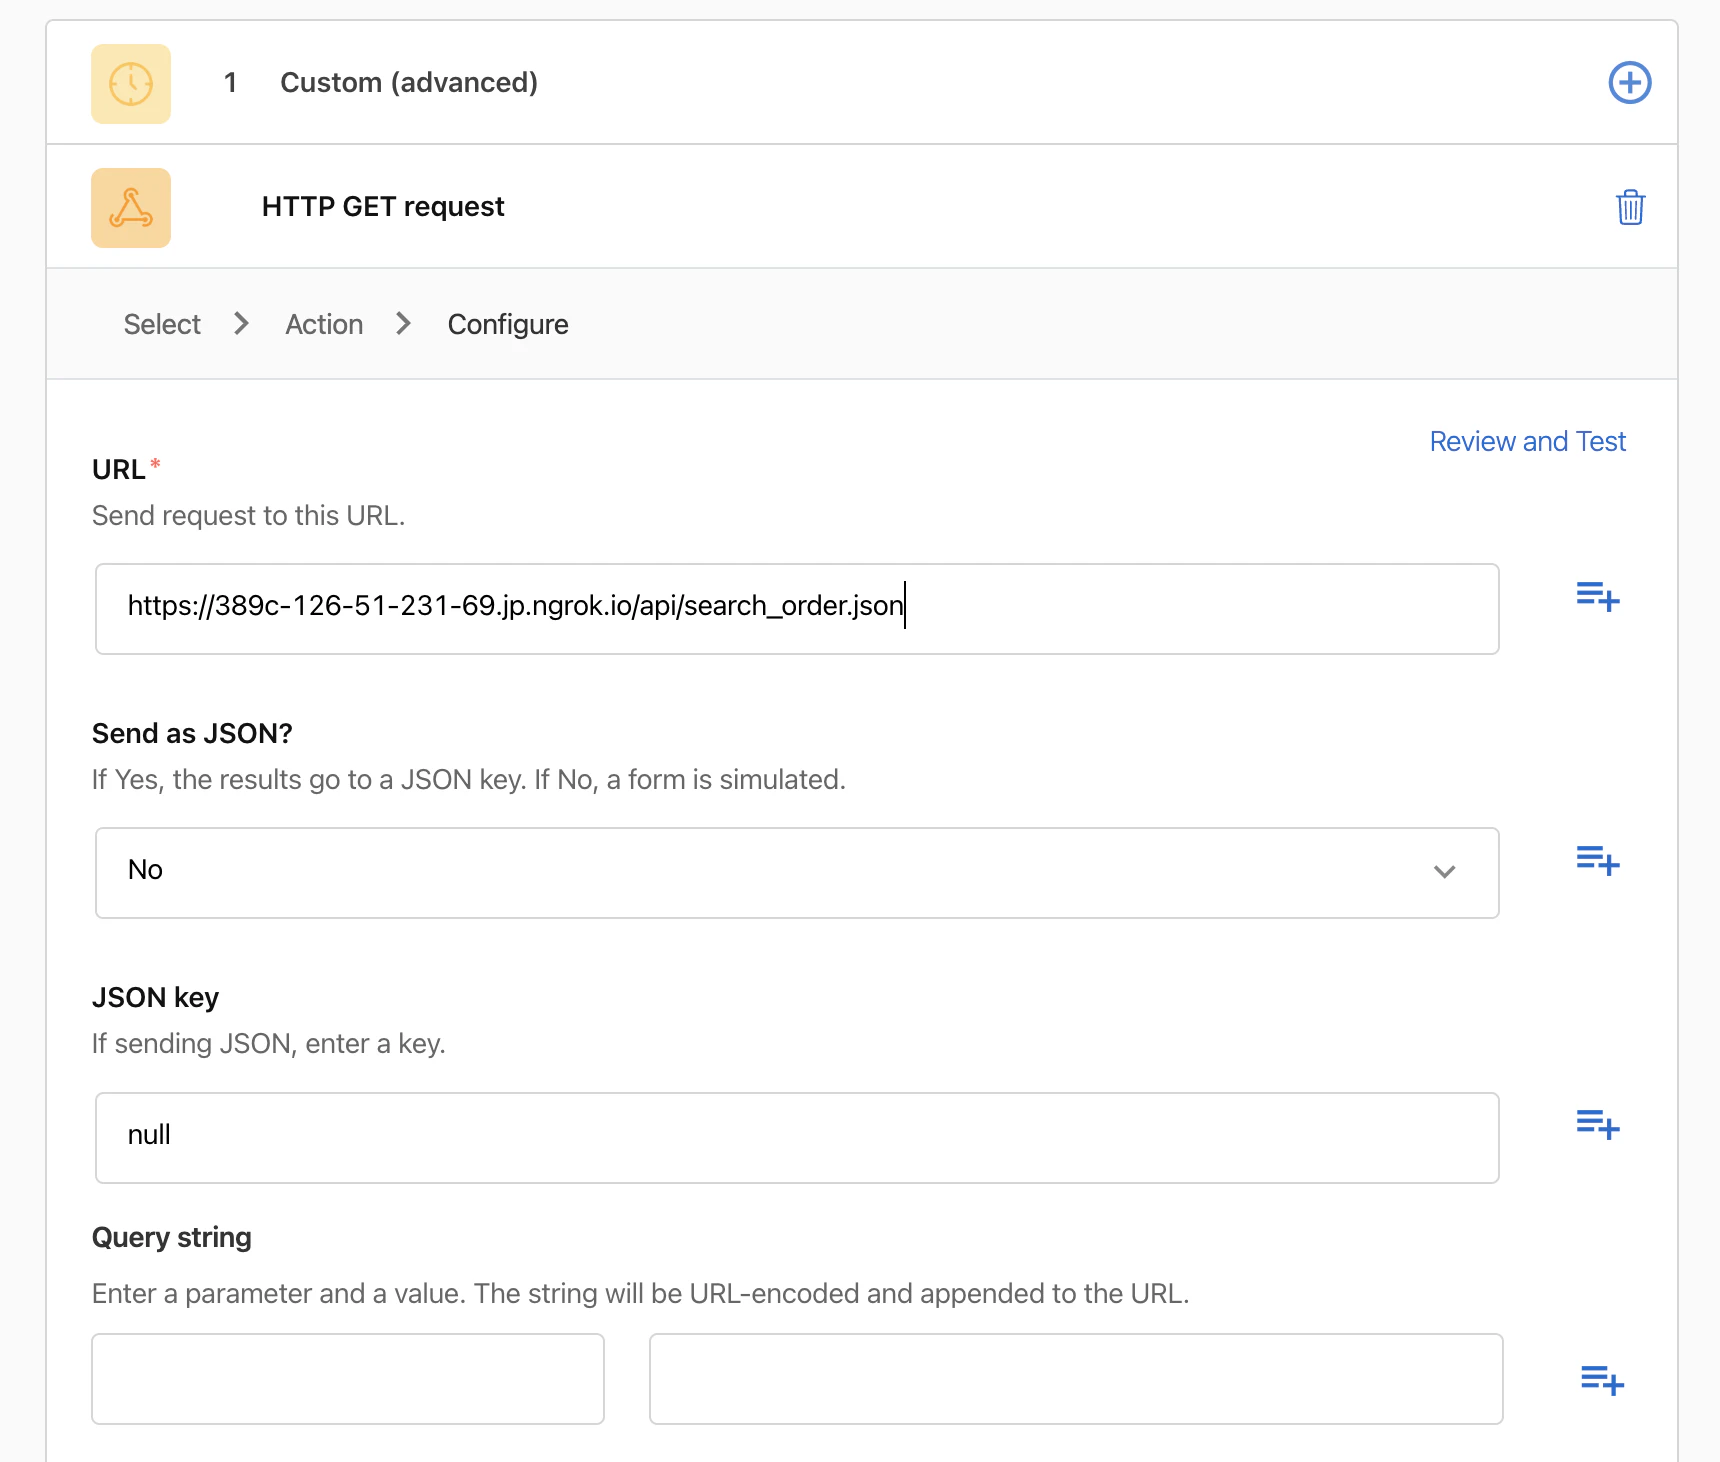Open the Send as JSON dropdown showing No
Viewport: 1720px width, 1462px height.
tap(797, 872)
